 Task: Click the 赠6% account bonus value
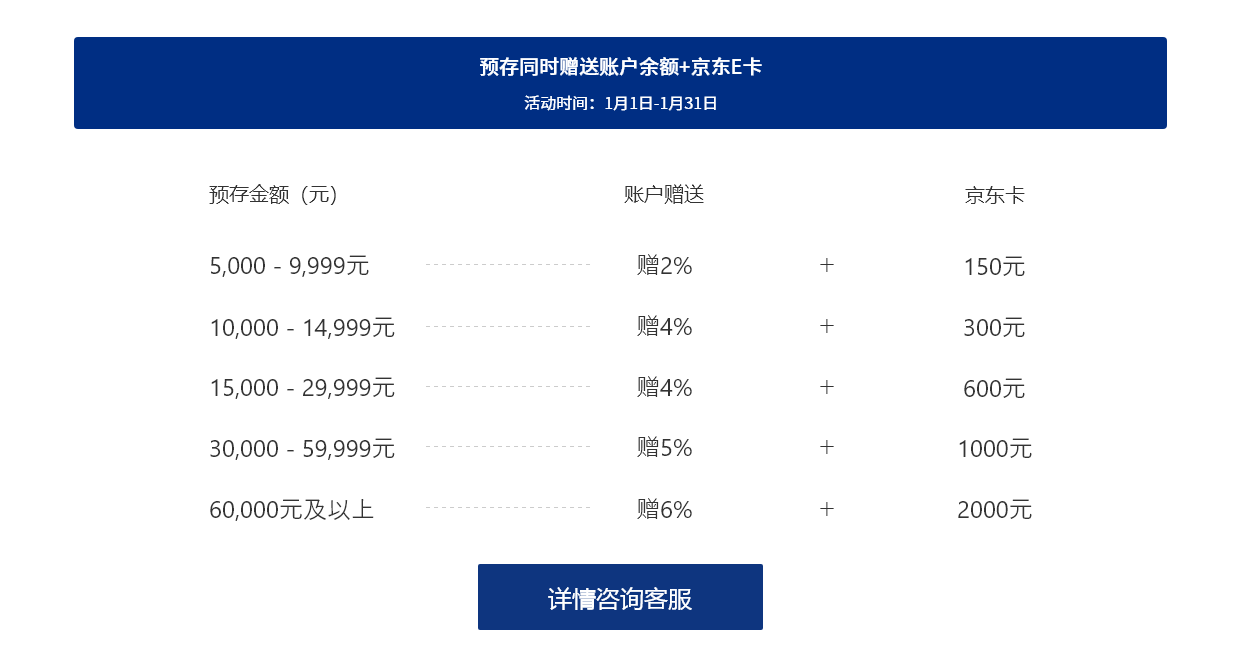pos(664,510)
